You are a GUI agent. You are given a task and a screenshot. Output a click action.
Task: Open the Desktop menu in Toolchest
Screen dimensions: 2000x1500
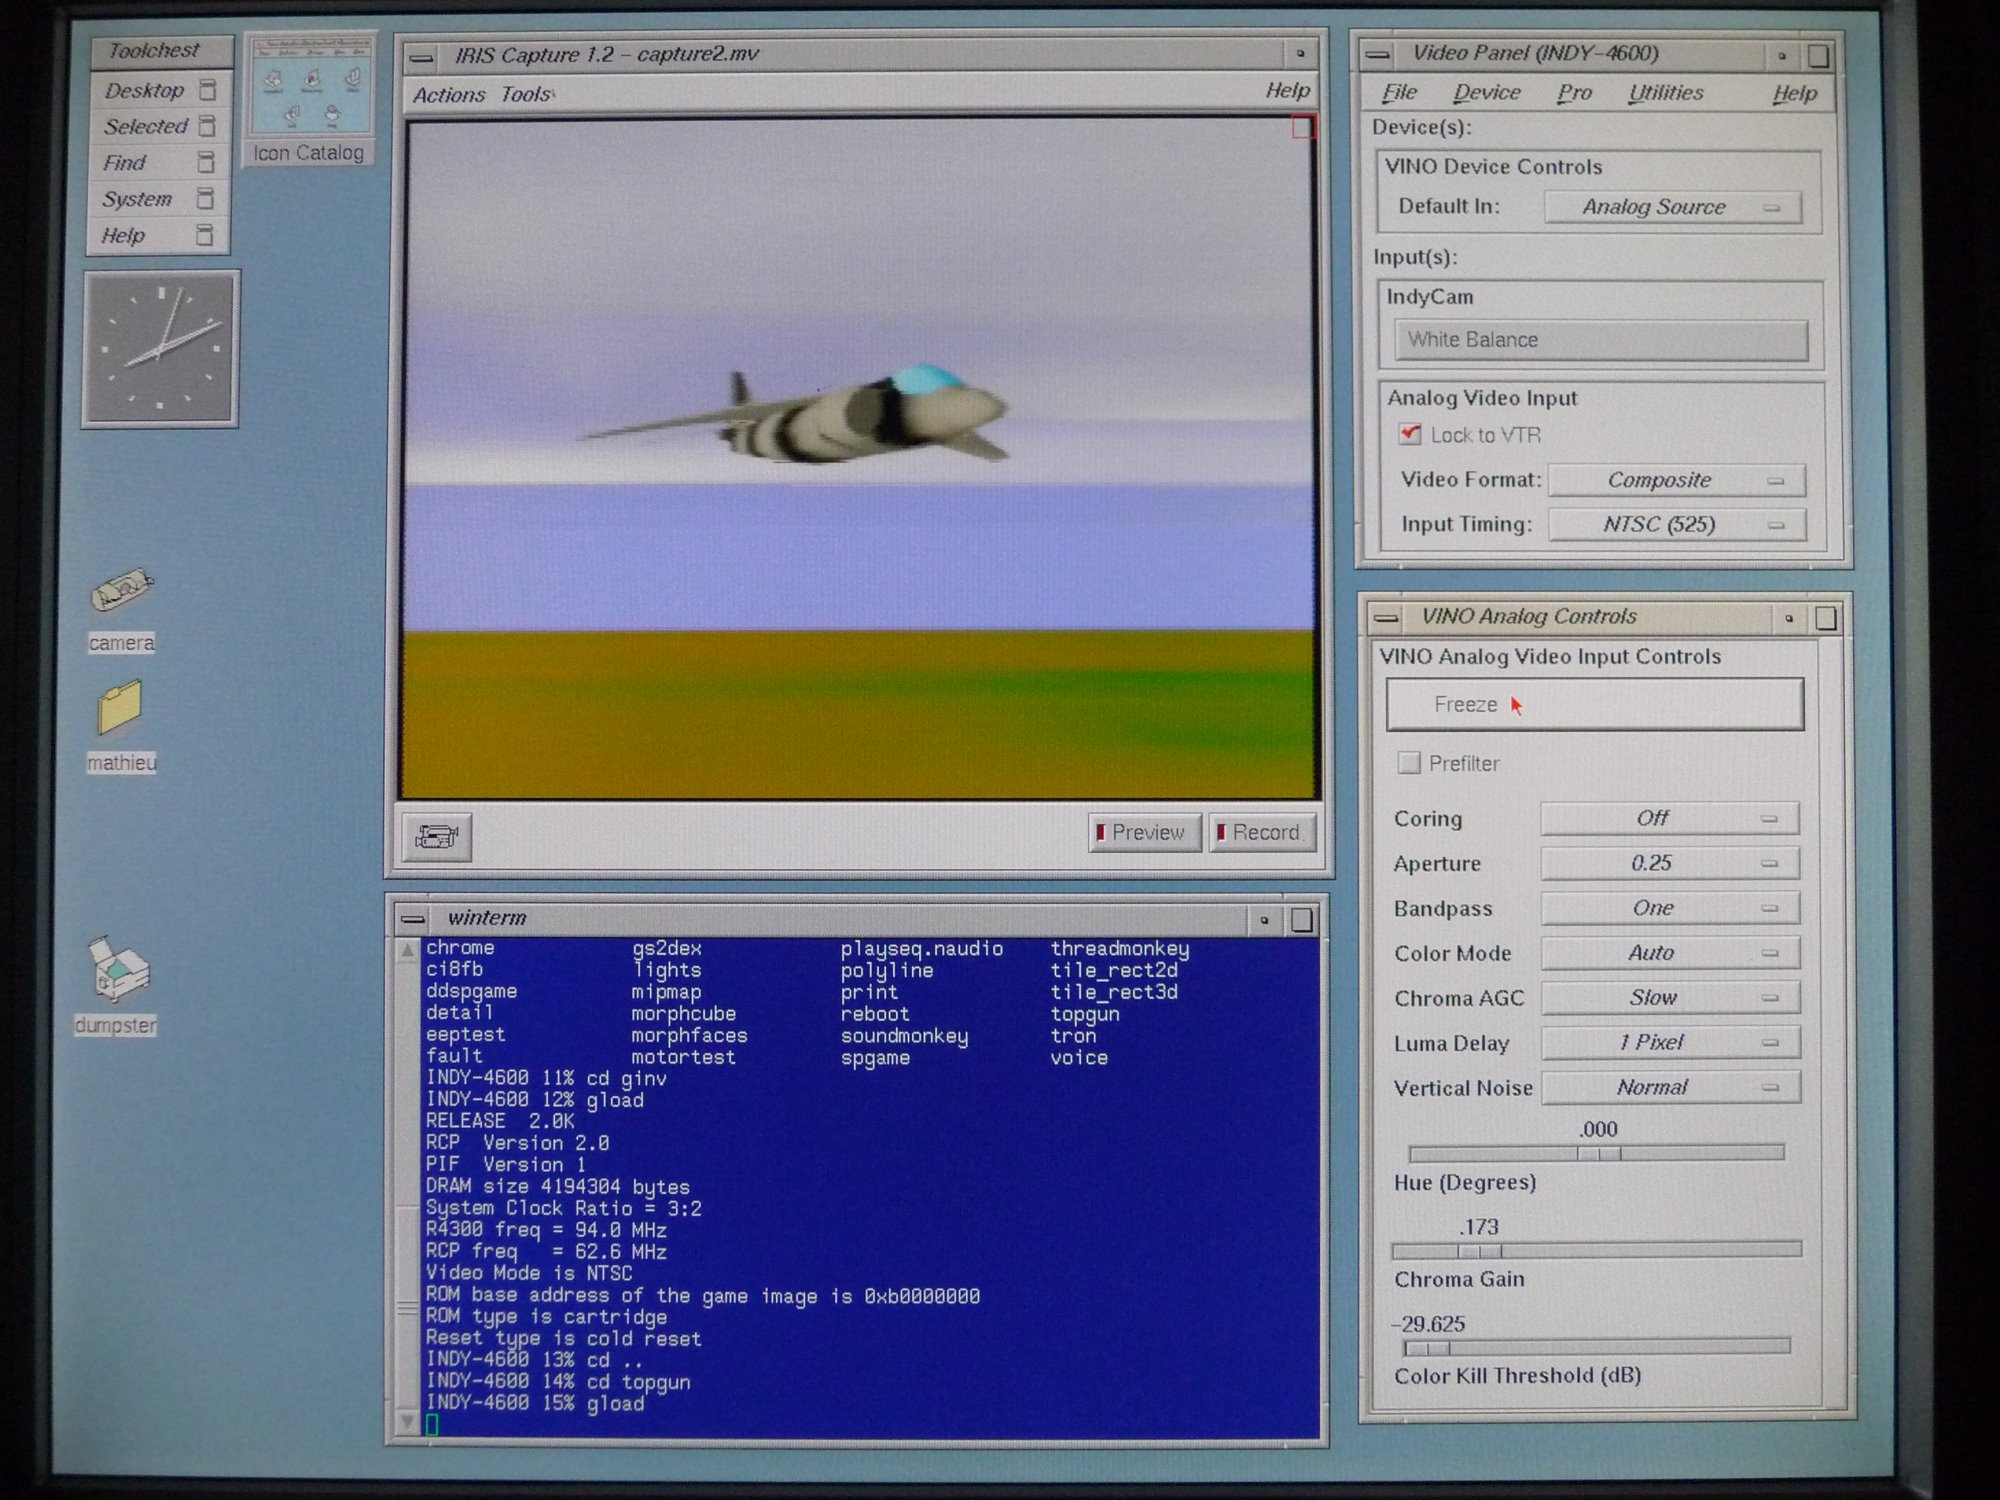[144, 90]
